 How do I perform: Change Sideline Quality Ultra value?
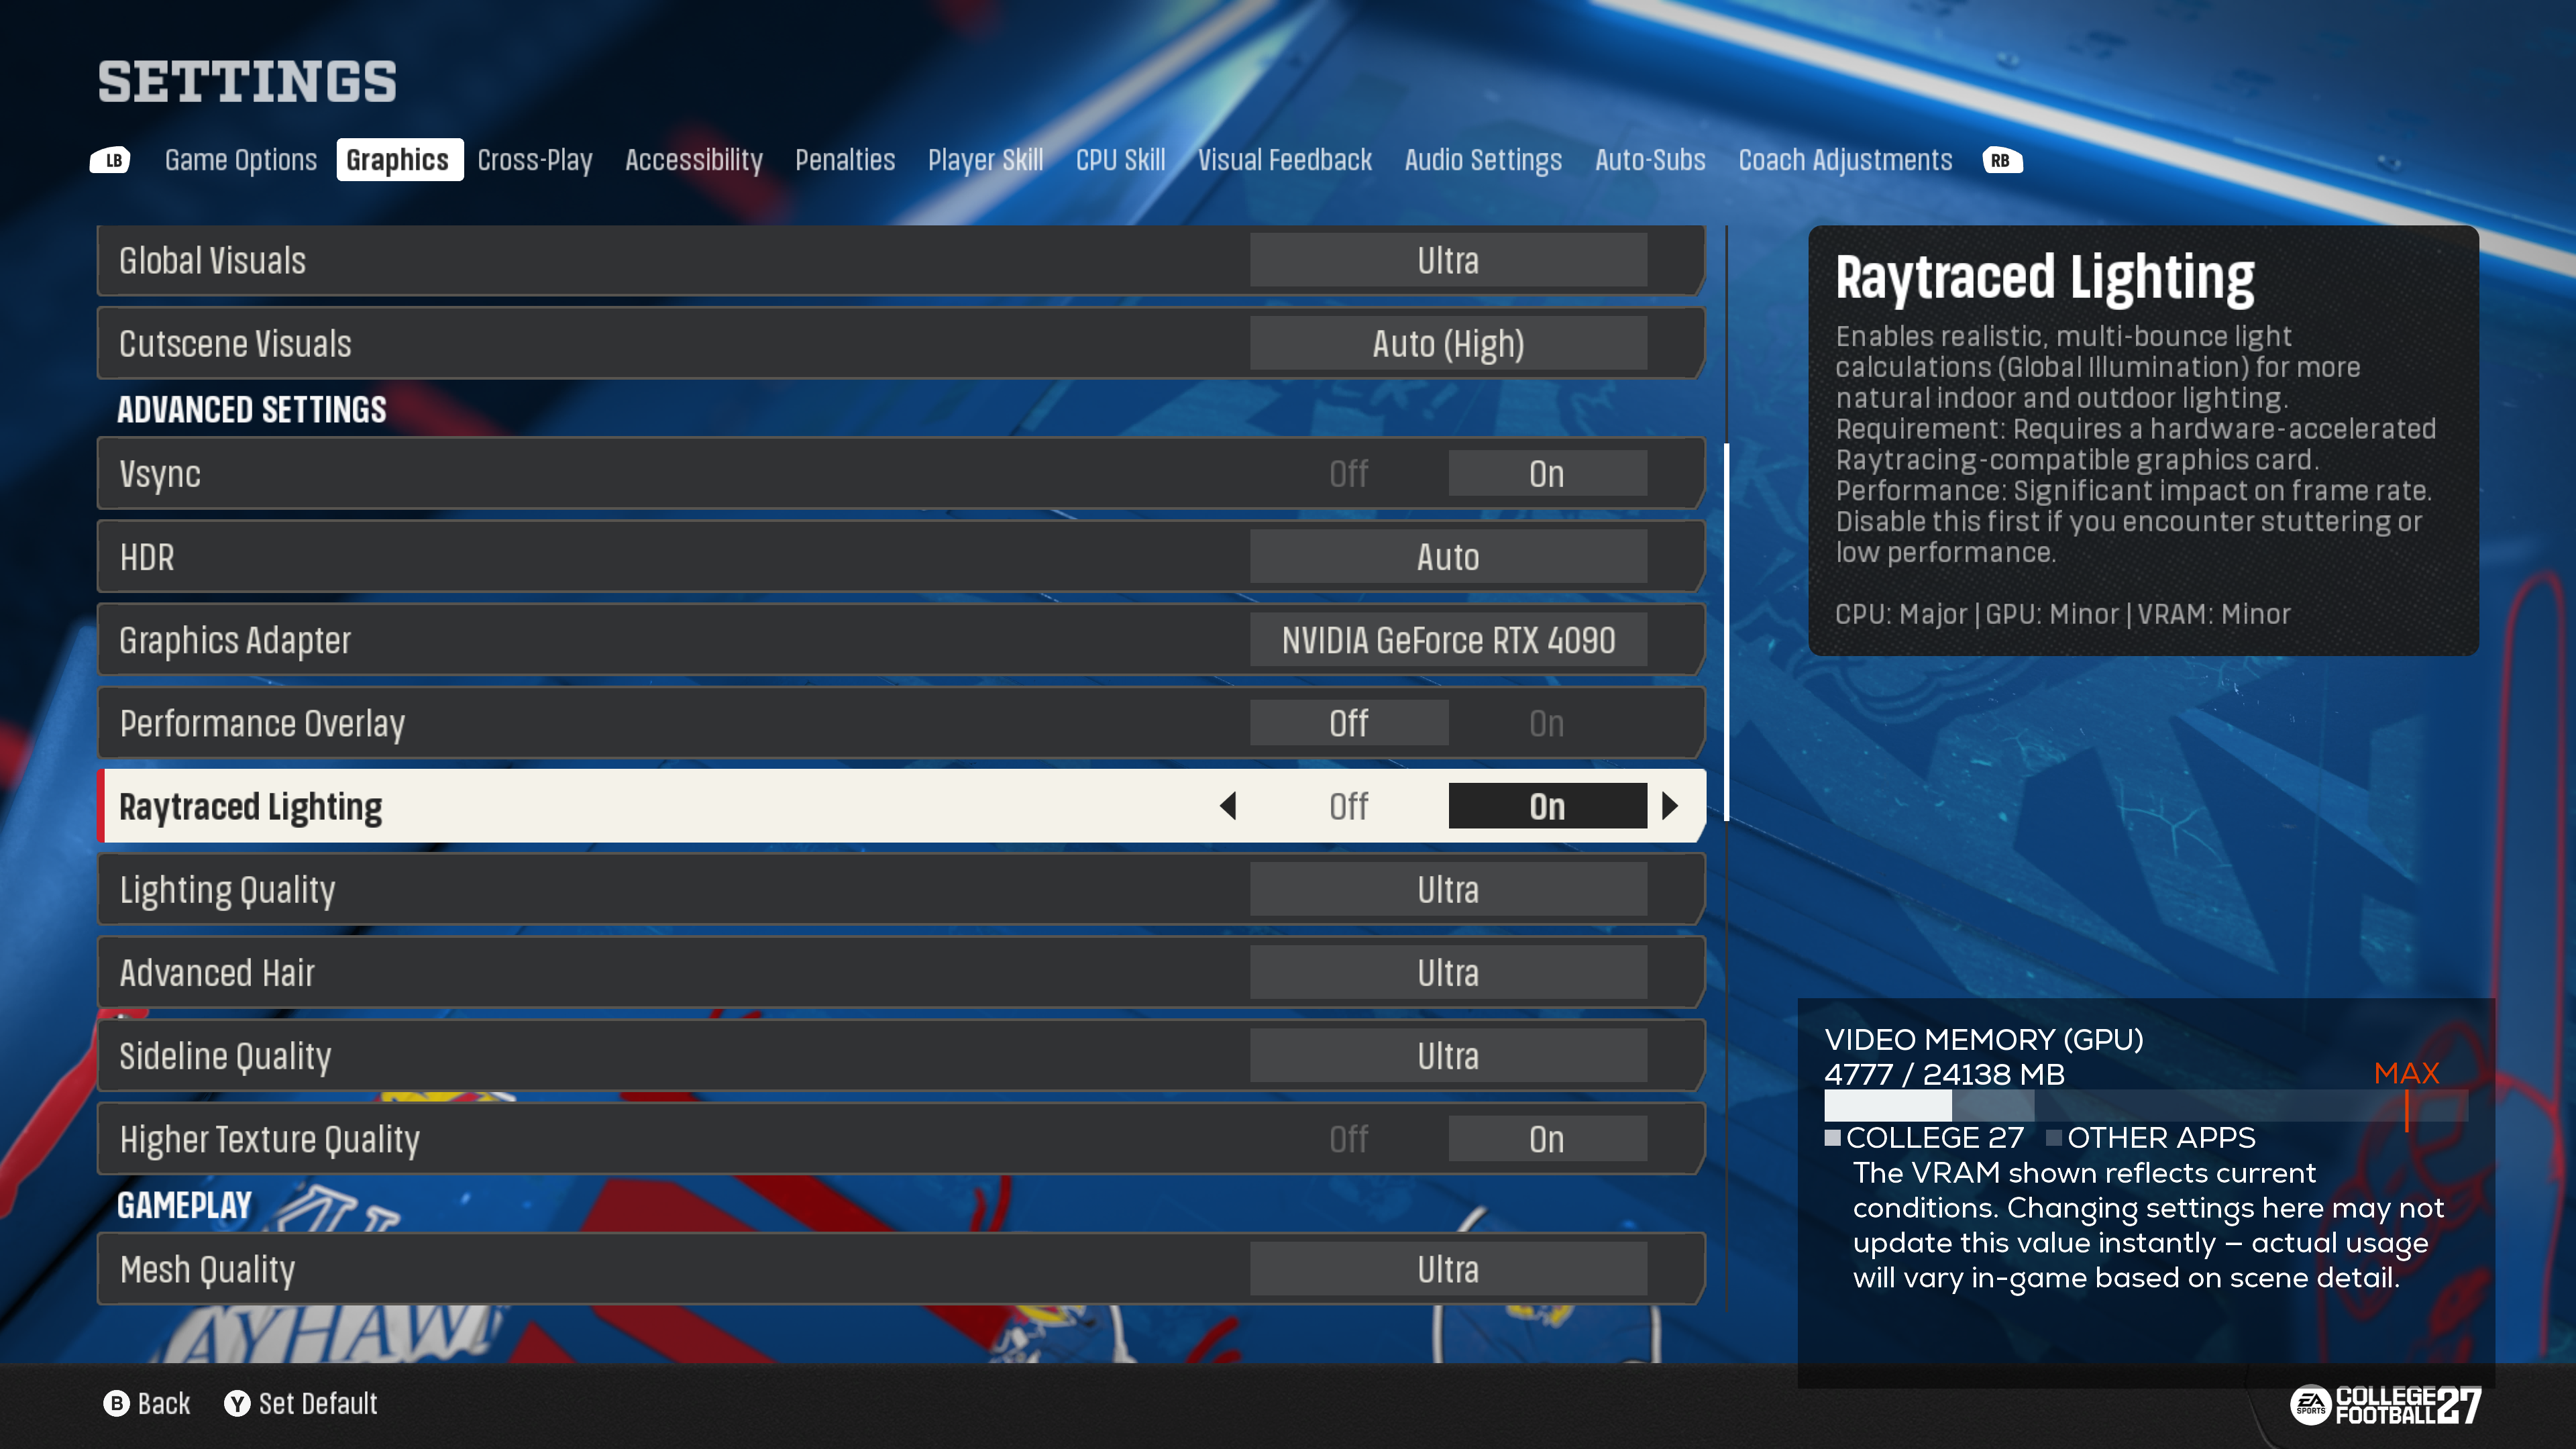tap(1448, 1056)
